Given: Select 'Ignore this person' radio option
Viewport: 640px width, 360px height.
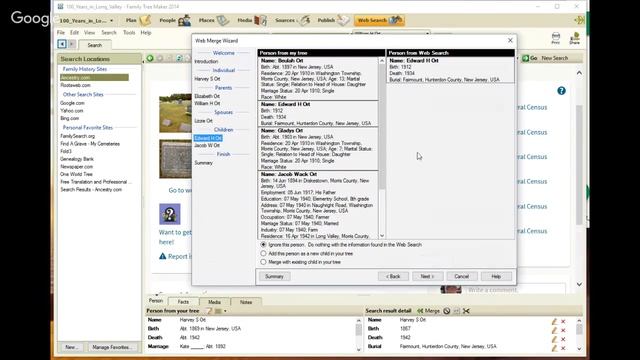Looking at the screenshot, I should (x=263, y=244).
